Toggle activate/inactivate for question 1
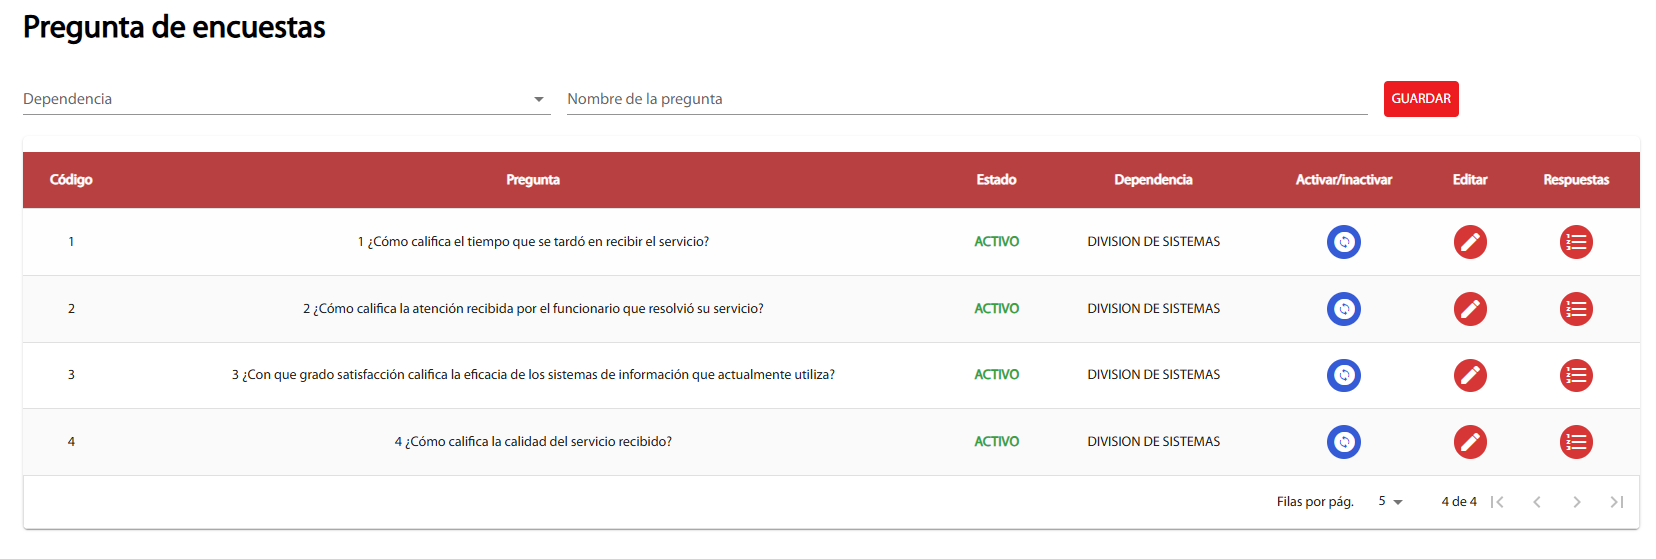Screen dimensions: 1656x559 pos(1343,242)
